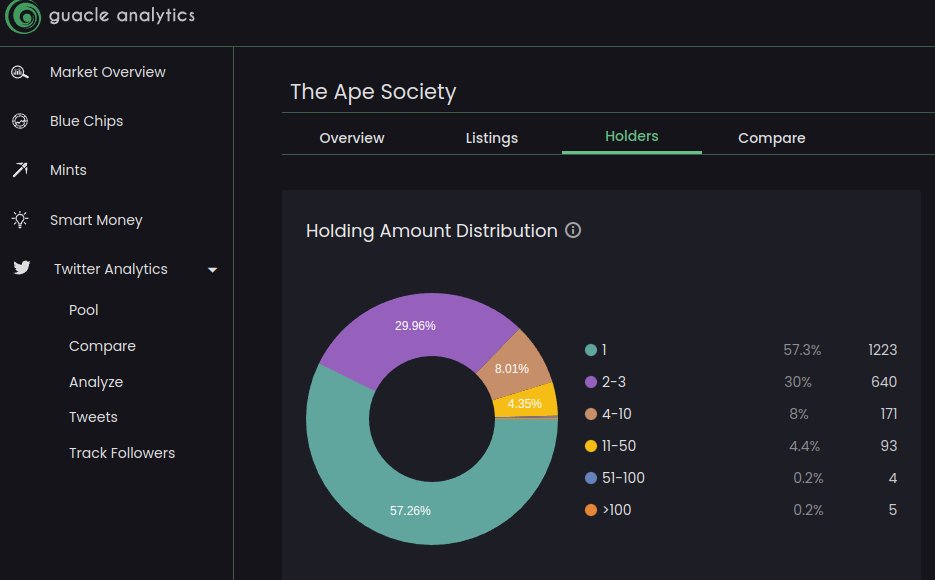Screen dimensions: 935x580
Task: Open Market Overview in the sidebar
Action: pos(108,72)
